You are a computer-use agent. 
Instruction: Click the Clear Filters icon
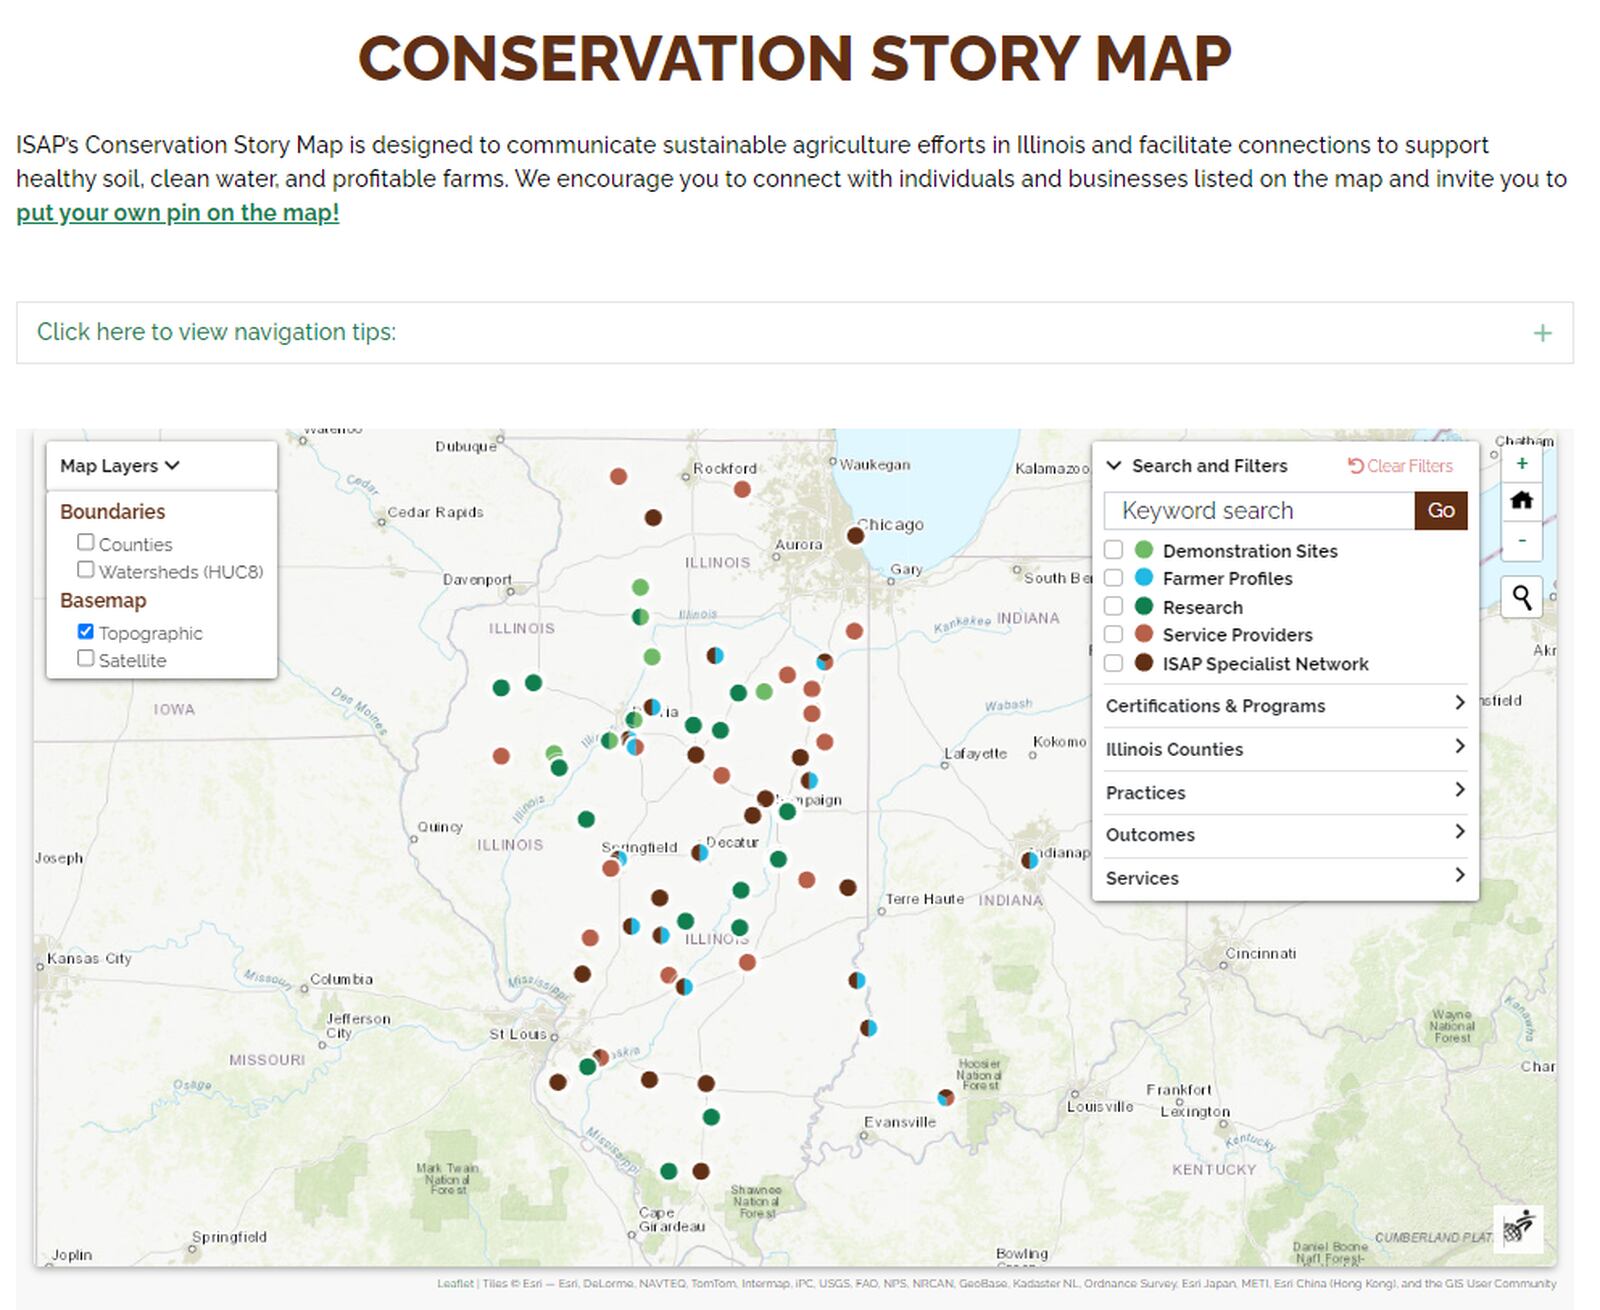[x=1401, y=465]
